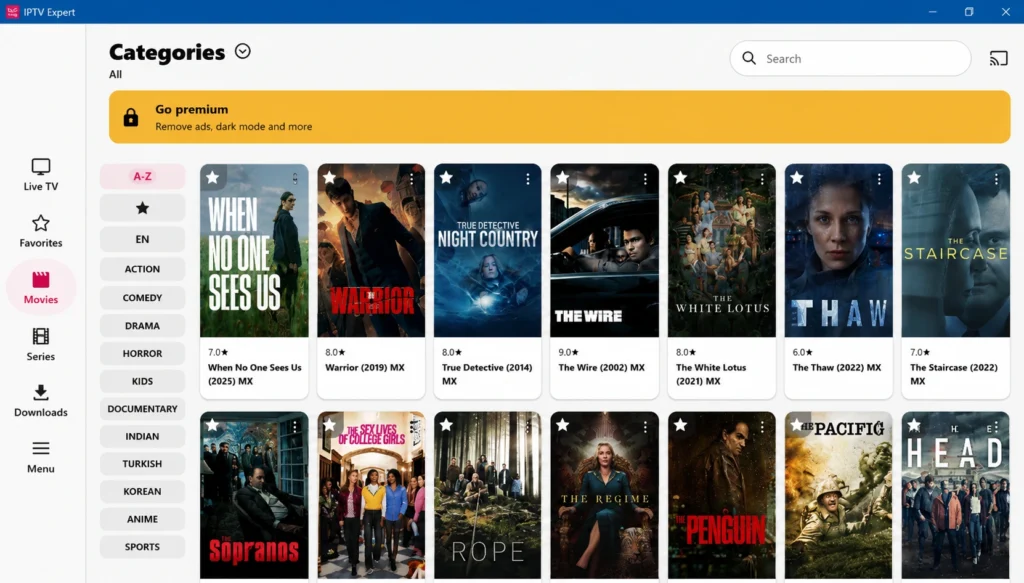
Task: Favorite The Penguin with star icon
Action: 680,425
